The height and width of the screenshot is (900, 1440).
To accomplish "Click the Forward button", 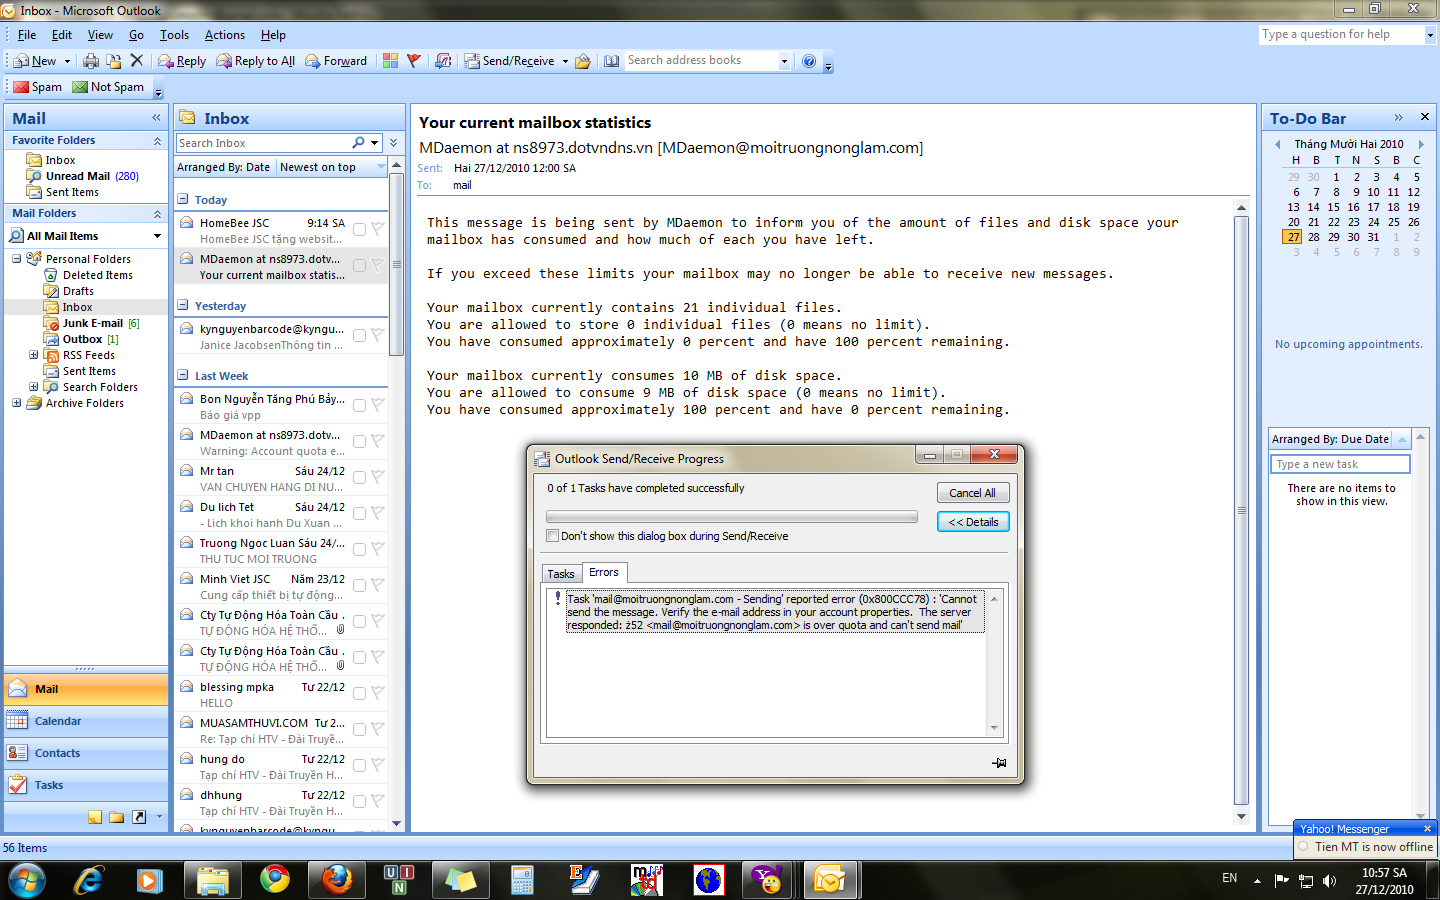I will pyautogui.click(x=336, y=61).
